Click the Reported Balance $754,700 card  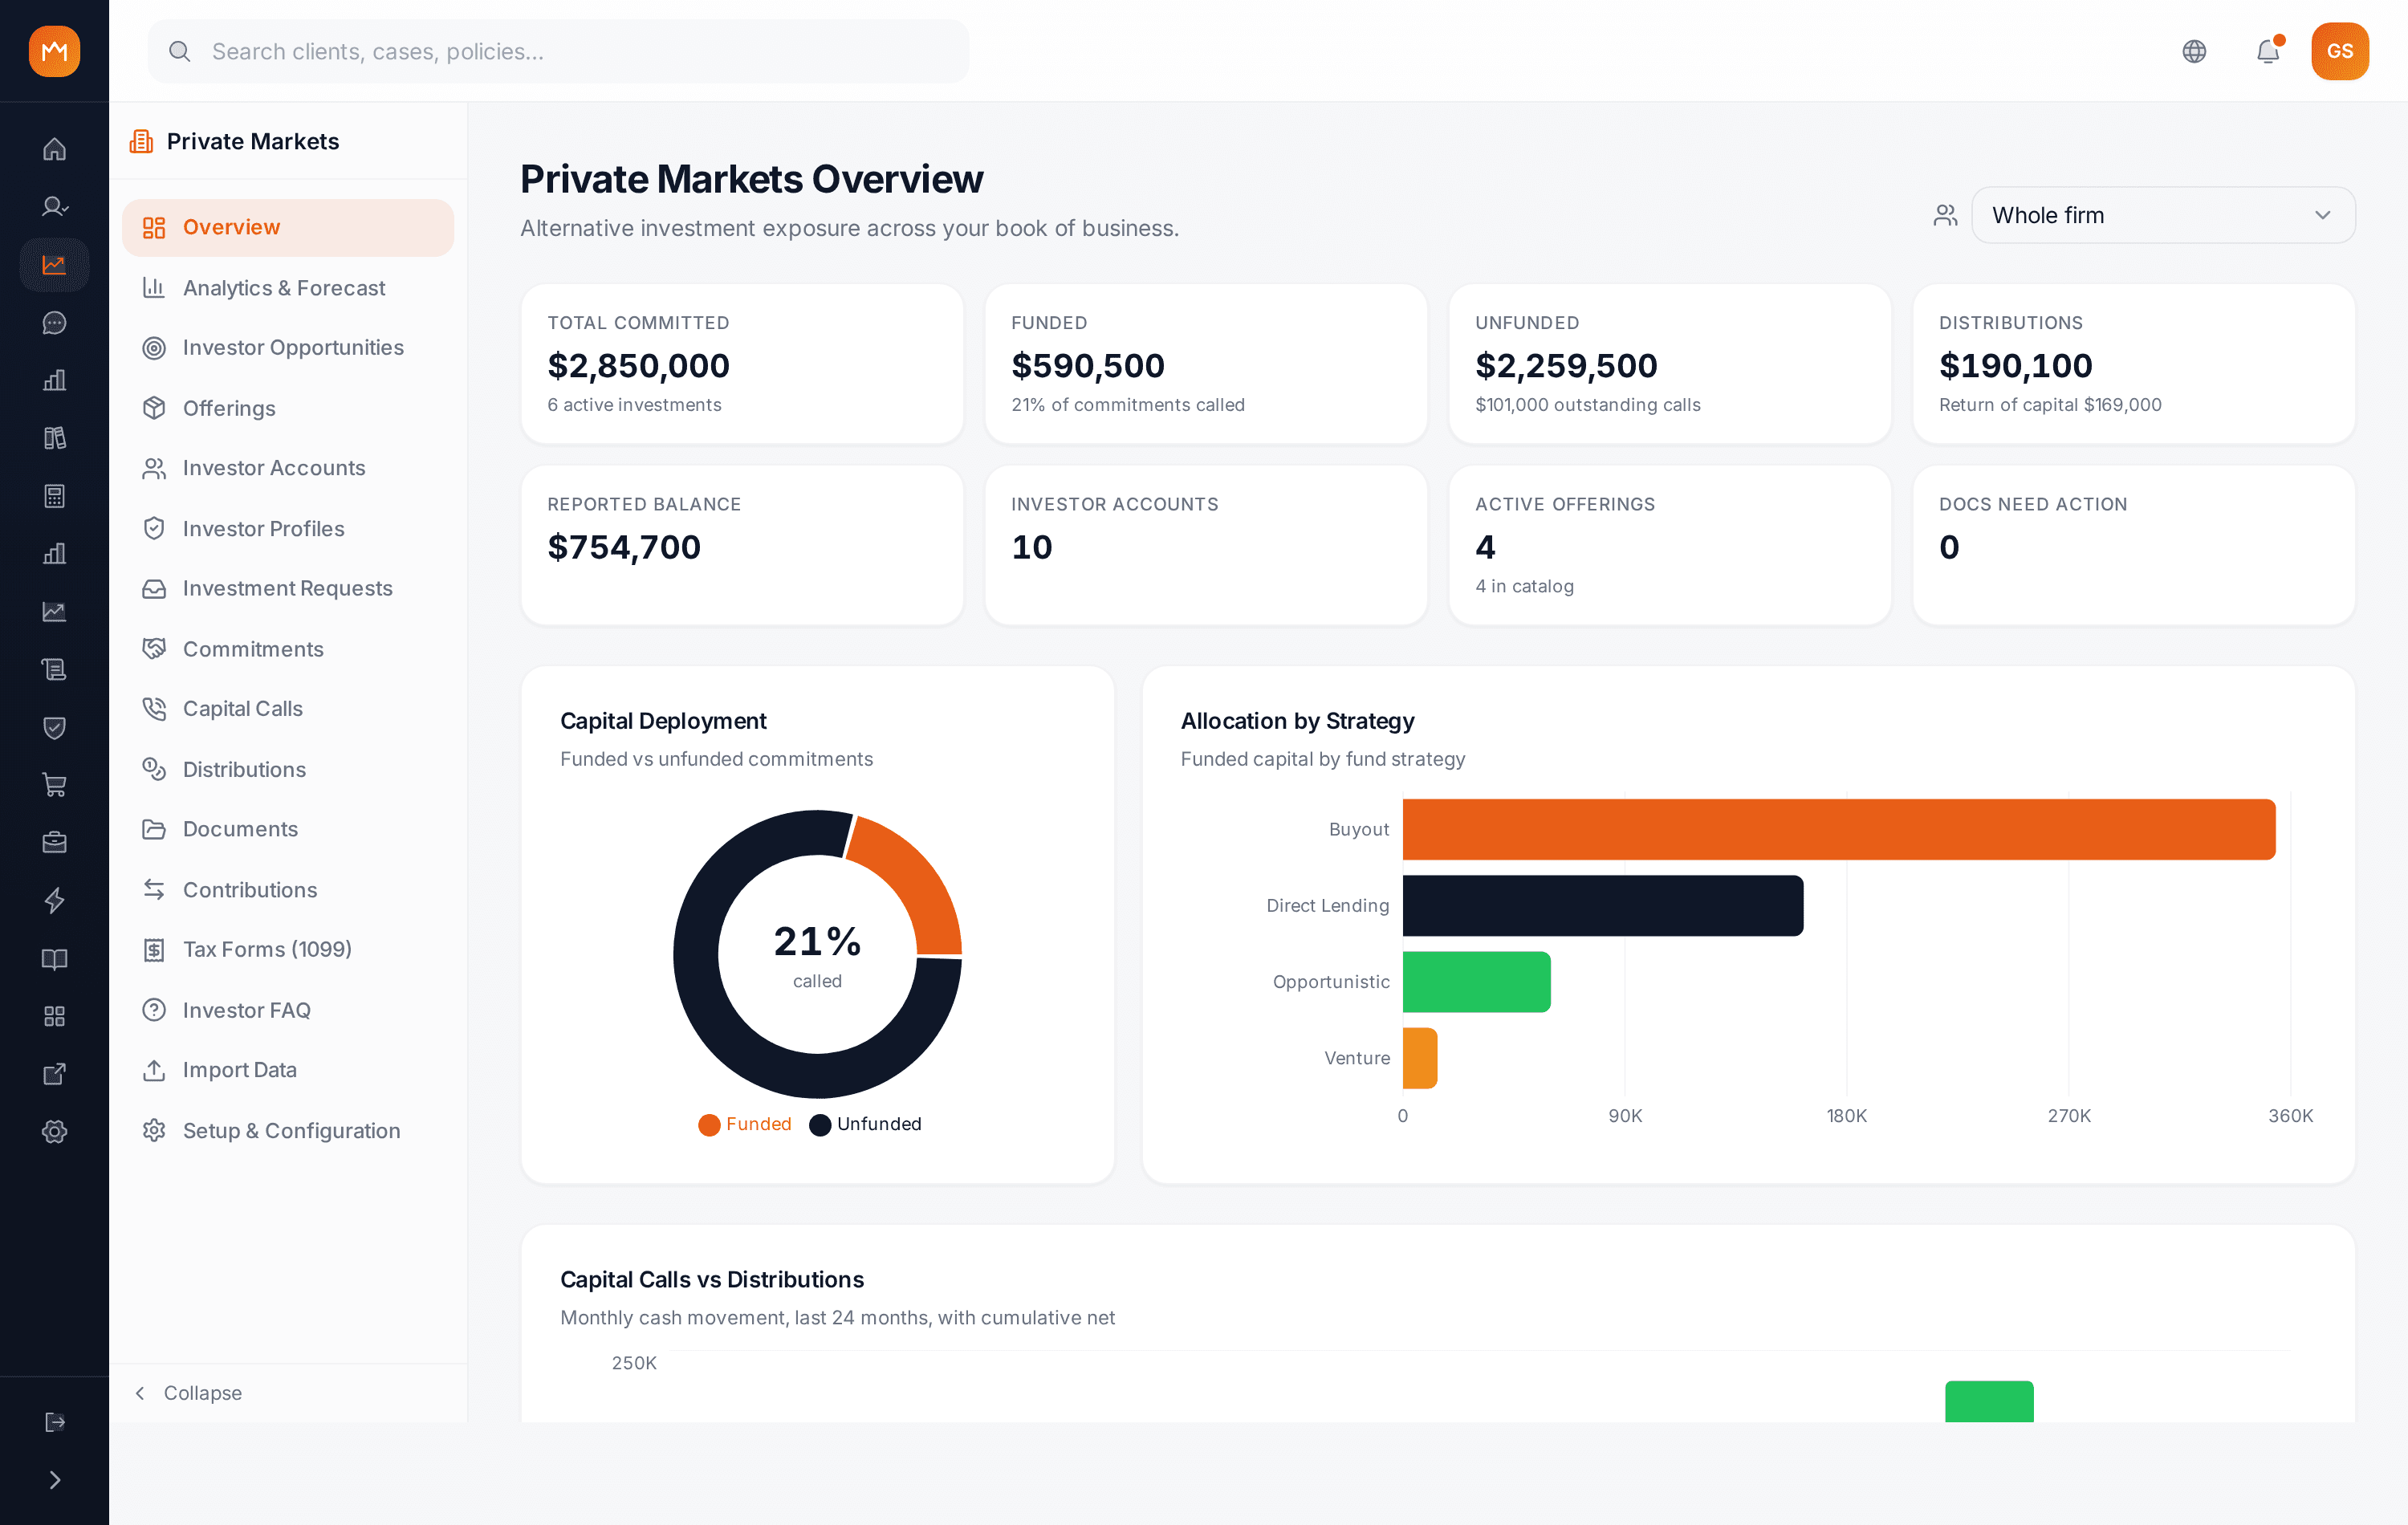click(742, 545)
